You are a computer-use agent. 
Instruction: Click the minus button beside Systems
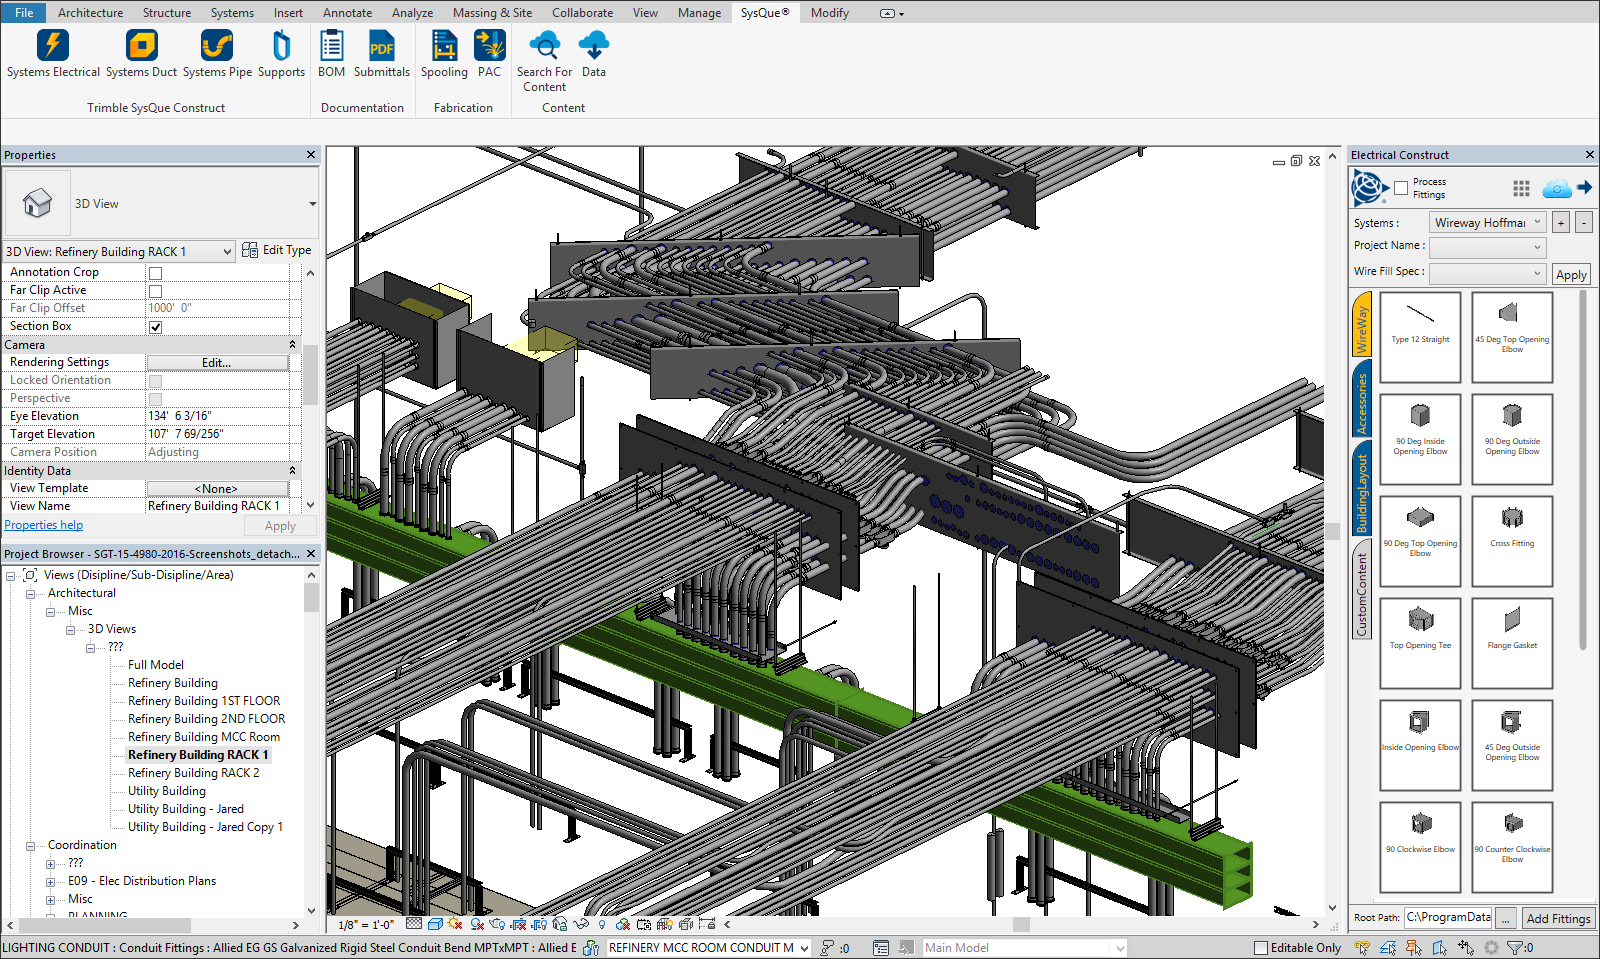click(1584, 222)
